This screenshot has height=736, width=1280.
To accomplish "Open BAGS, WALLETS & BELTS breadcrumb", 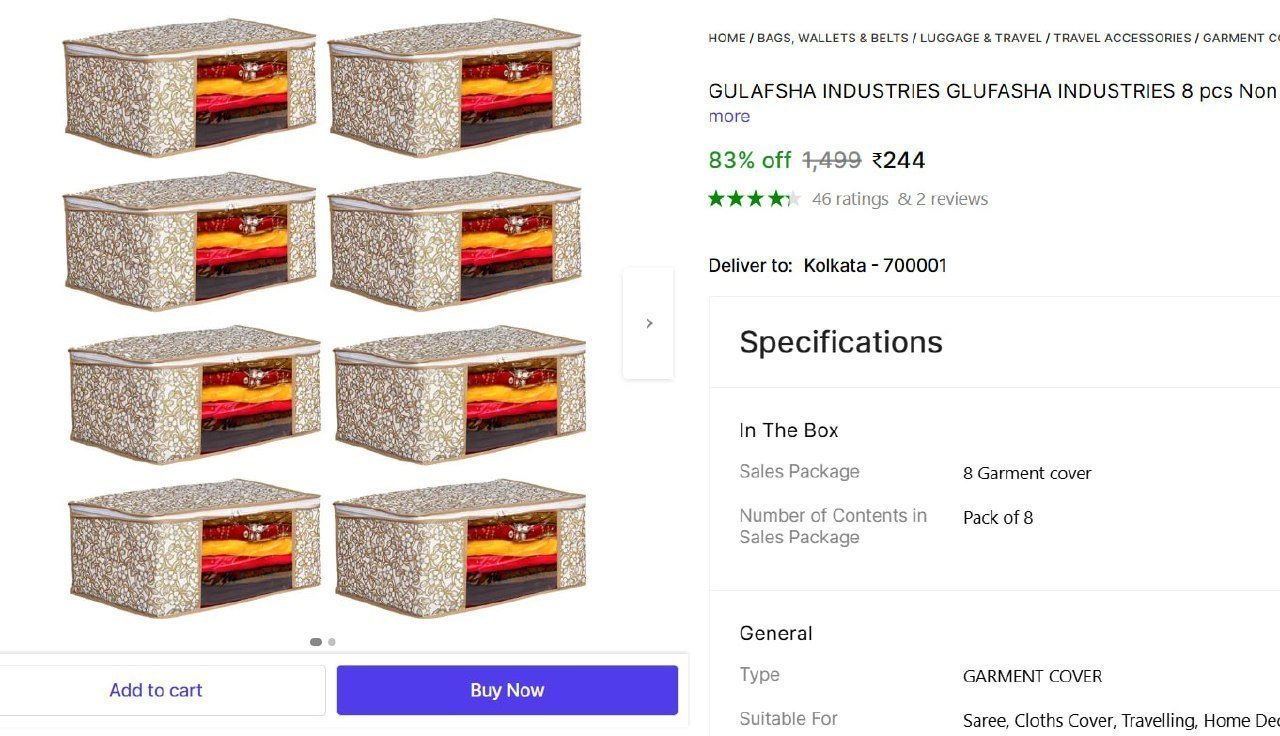I will click(x=833, y=38).
